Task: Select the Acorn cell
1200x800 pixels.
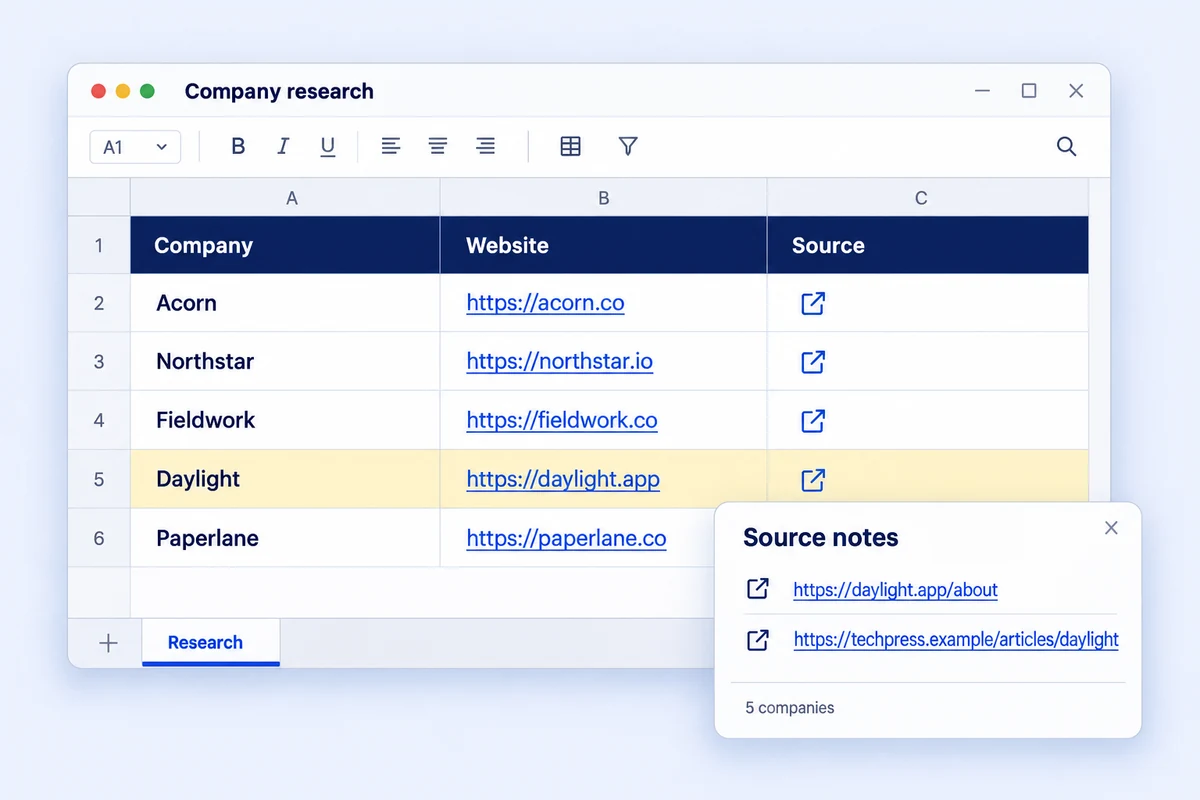Action: coord(285,303)
